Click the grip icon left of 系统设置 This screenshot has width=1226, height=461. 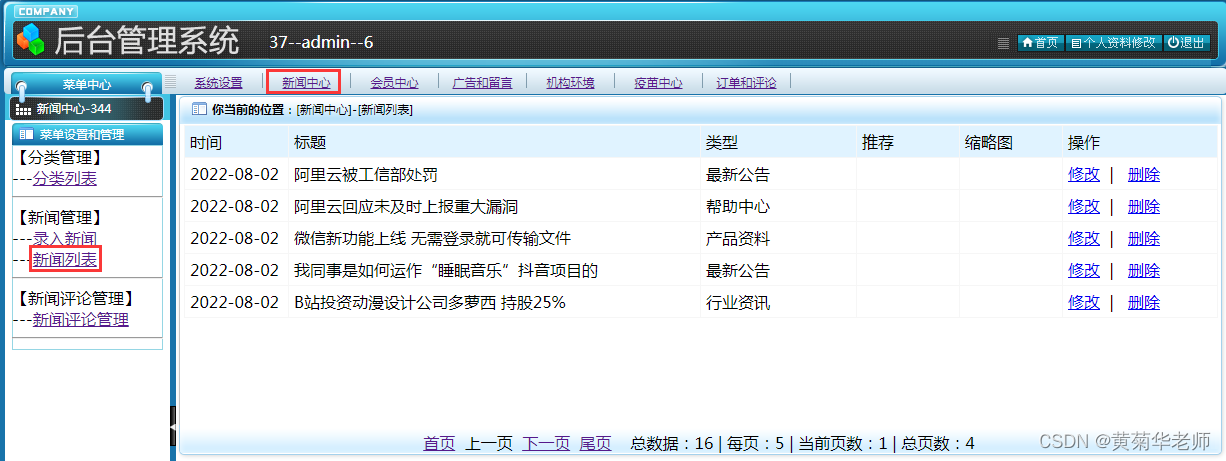170,82
